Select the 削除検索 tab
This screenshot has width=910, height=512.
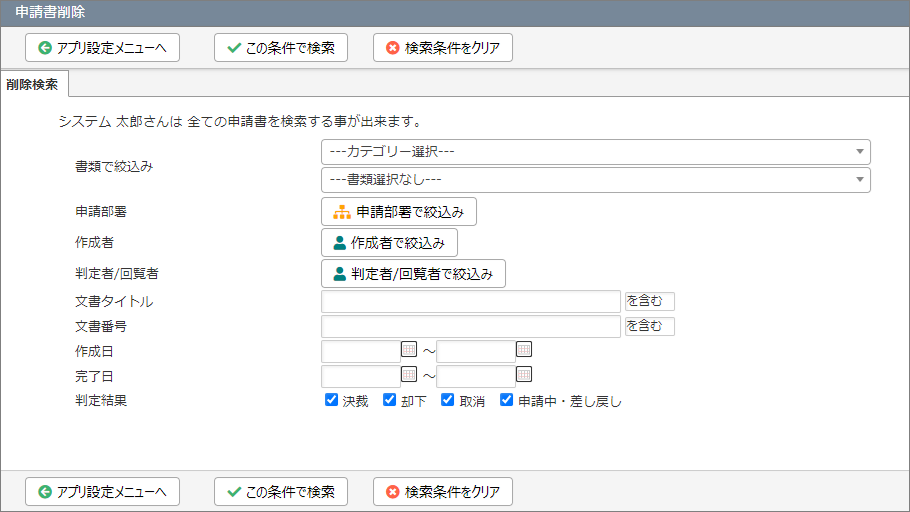coord(33,84)
